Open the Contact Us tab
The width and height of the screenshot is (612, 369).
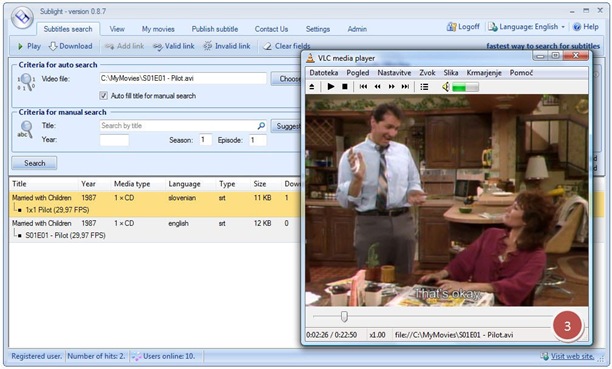[x=271, y=29]
